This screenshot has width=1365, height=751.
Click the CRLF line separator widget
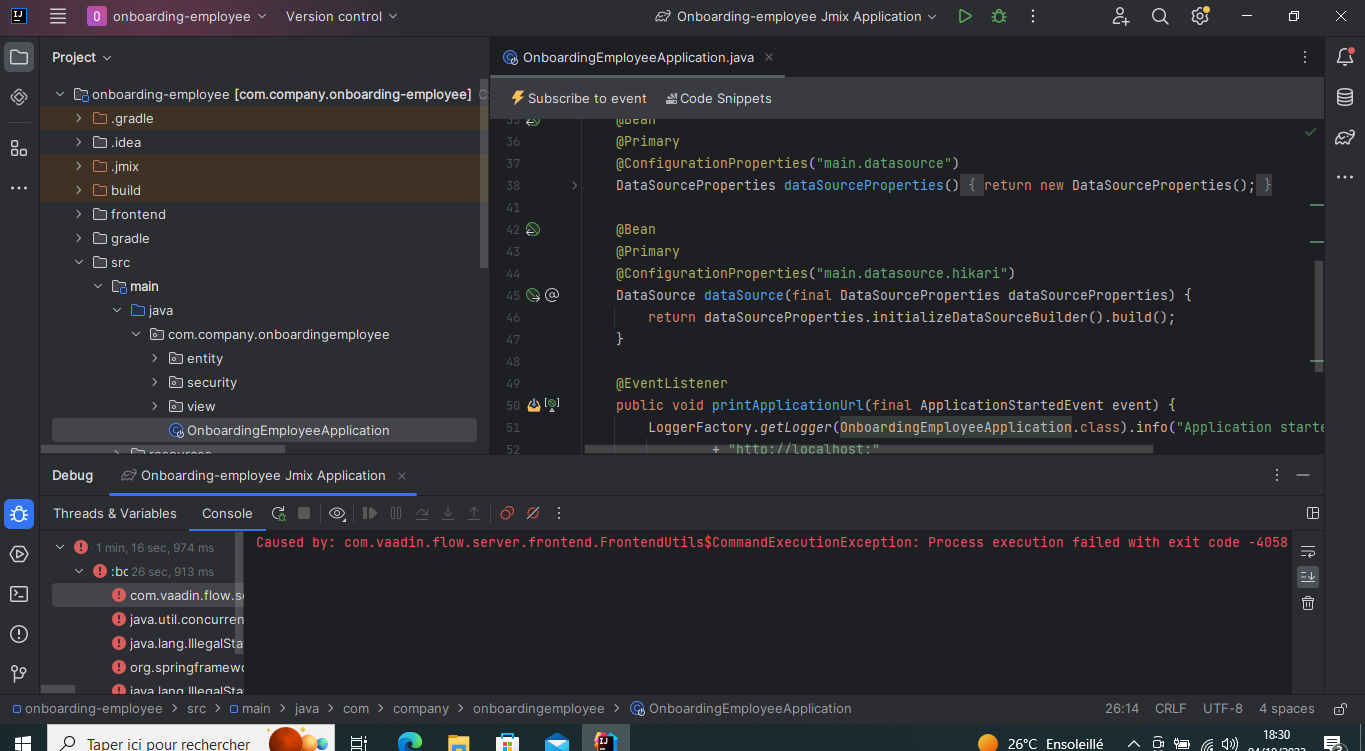pos(1171,708)
